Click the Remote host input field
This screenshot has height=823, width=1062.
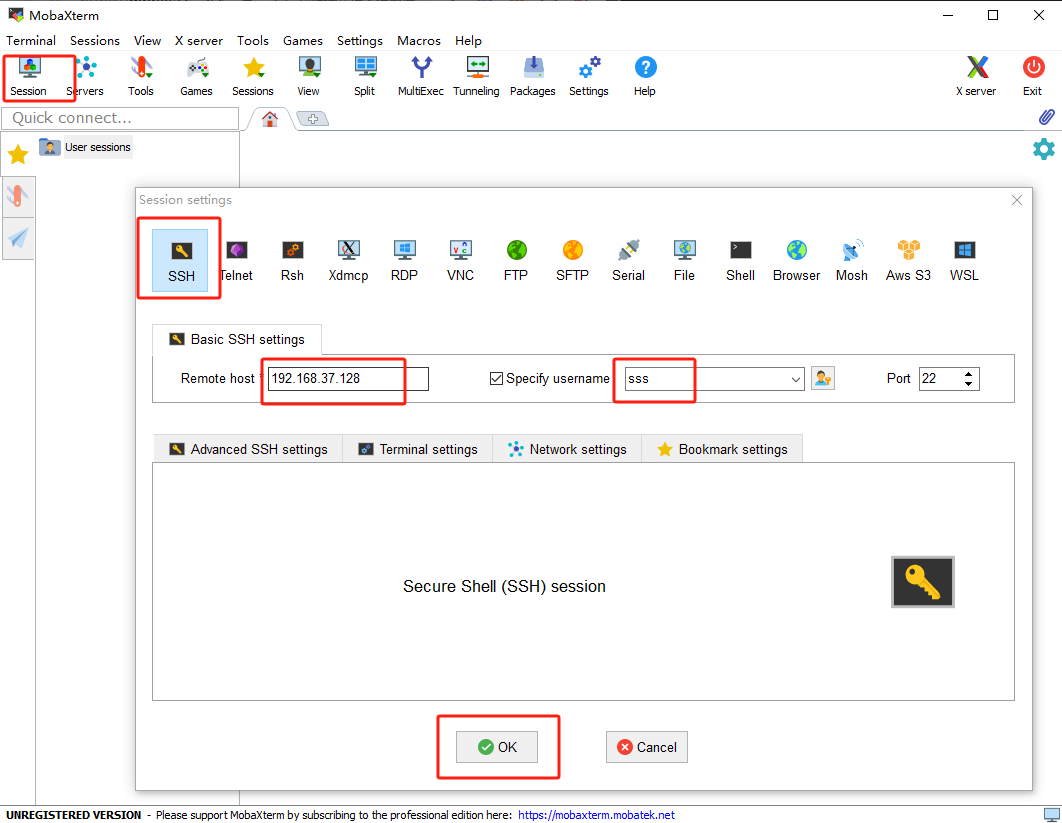(x=348, y=379)
